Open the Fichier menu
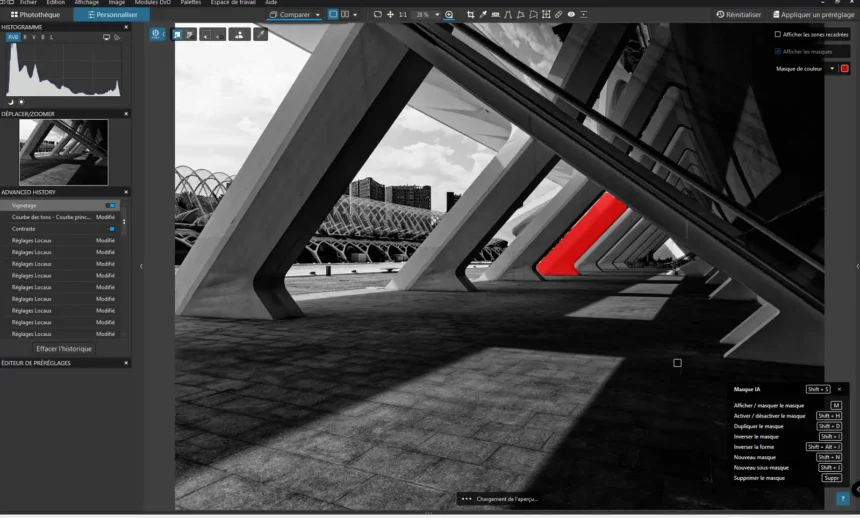Viewport: 860px width, 518px height. [x=28, y=2]
